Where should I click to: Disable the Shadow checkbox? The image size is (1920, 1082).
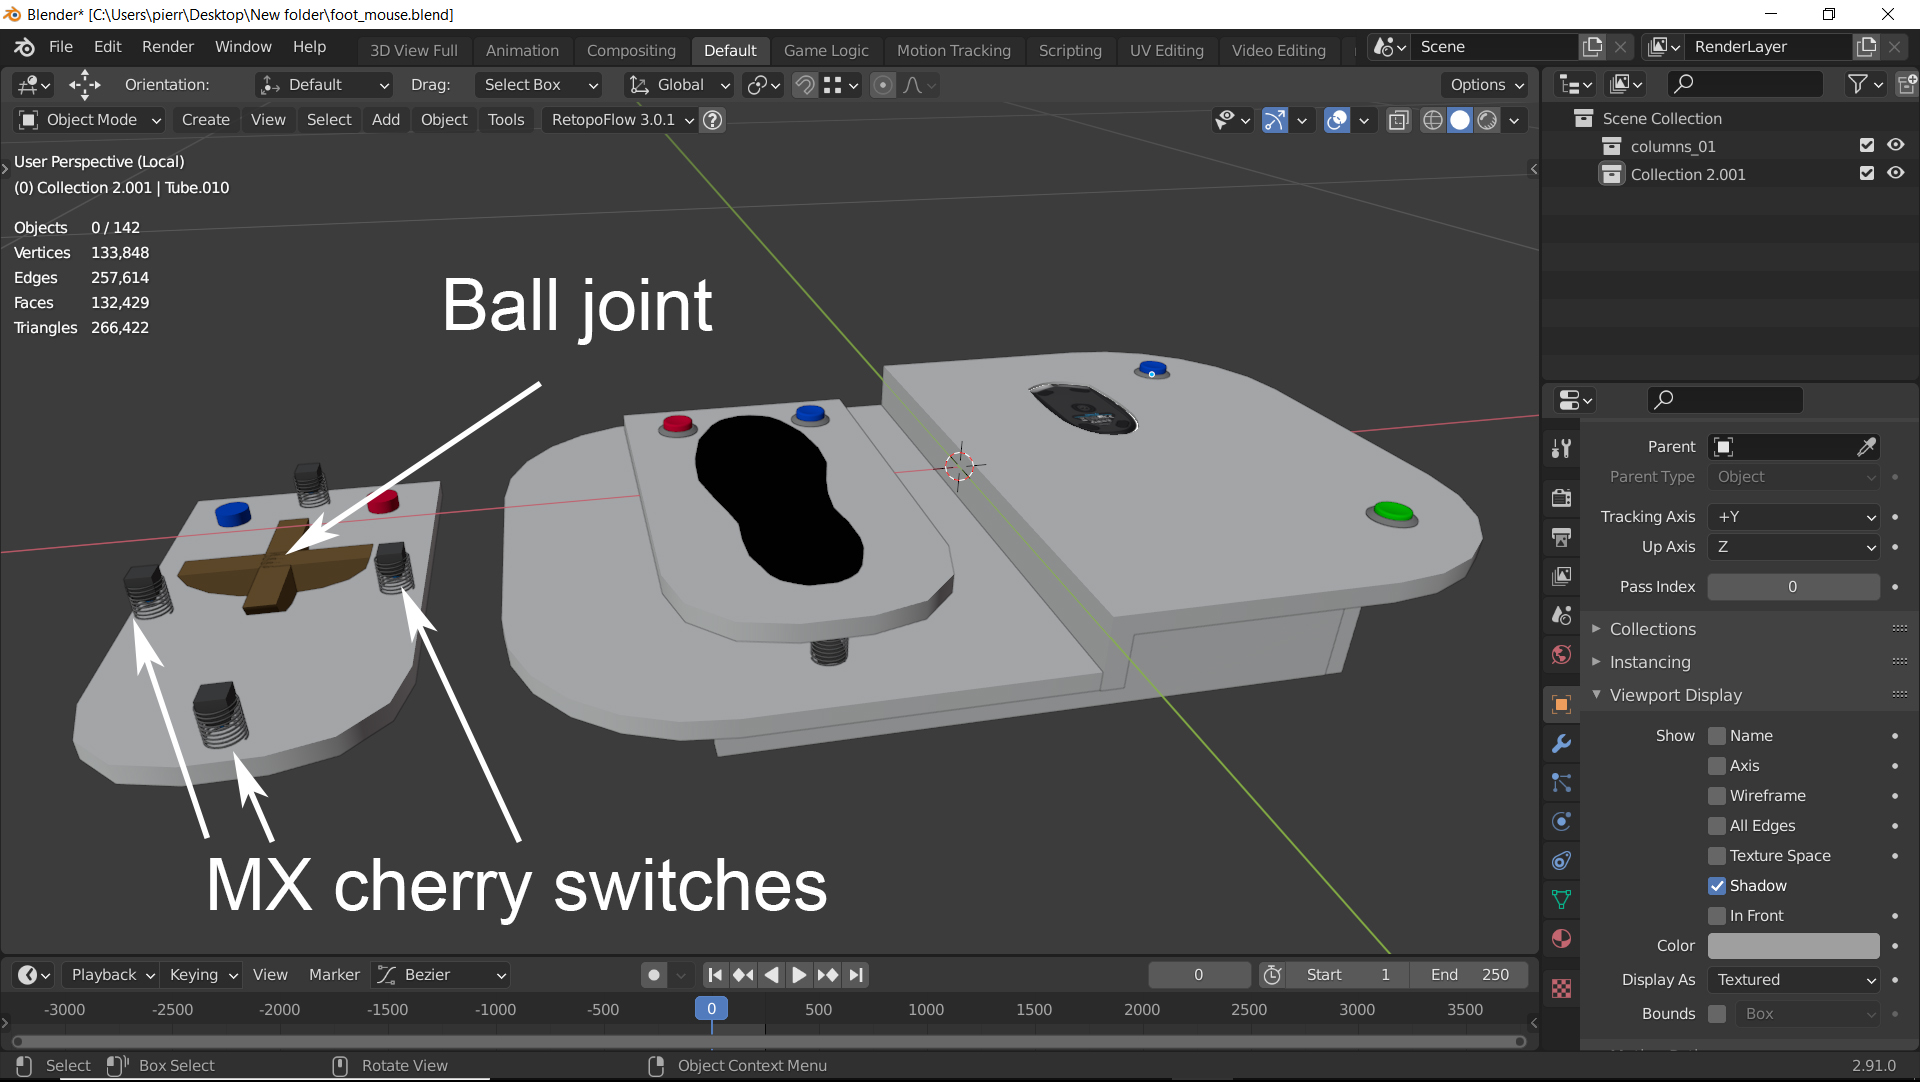[x=1717, y=886]
